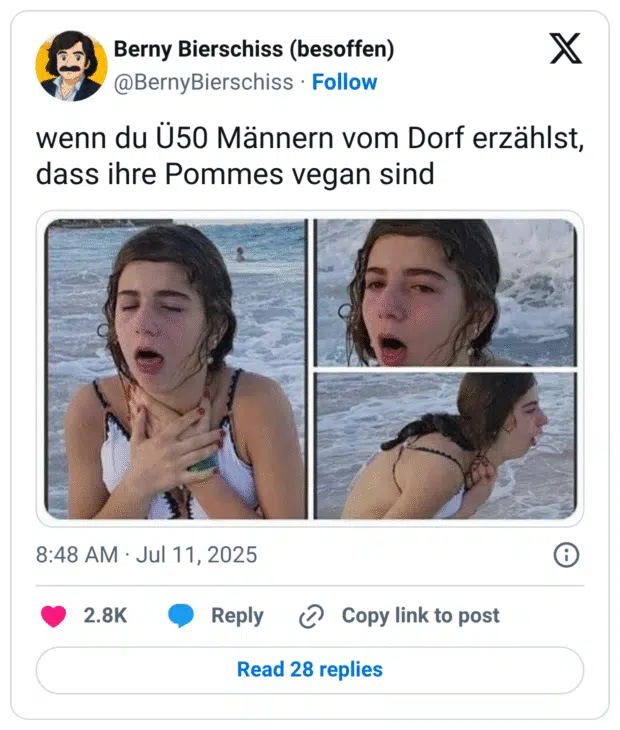Open the @BernyBierschiss handle link

point(203,82)
